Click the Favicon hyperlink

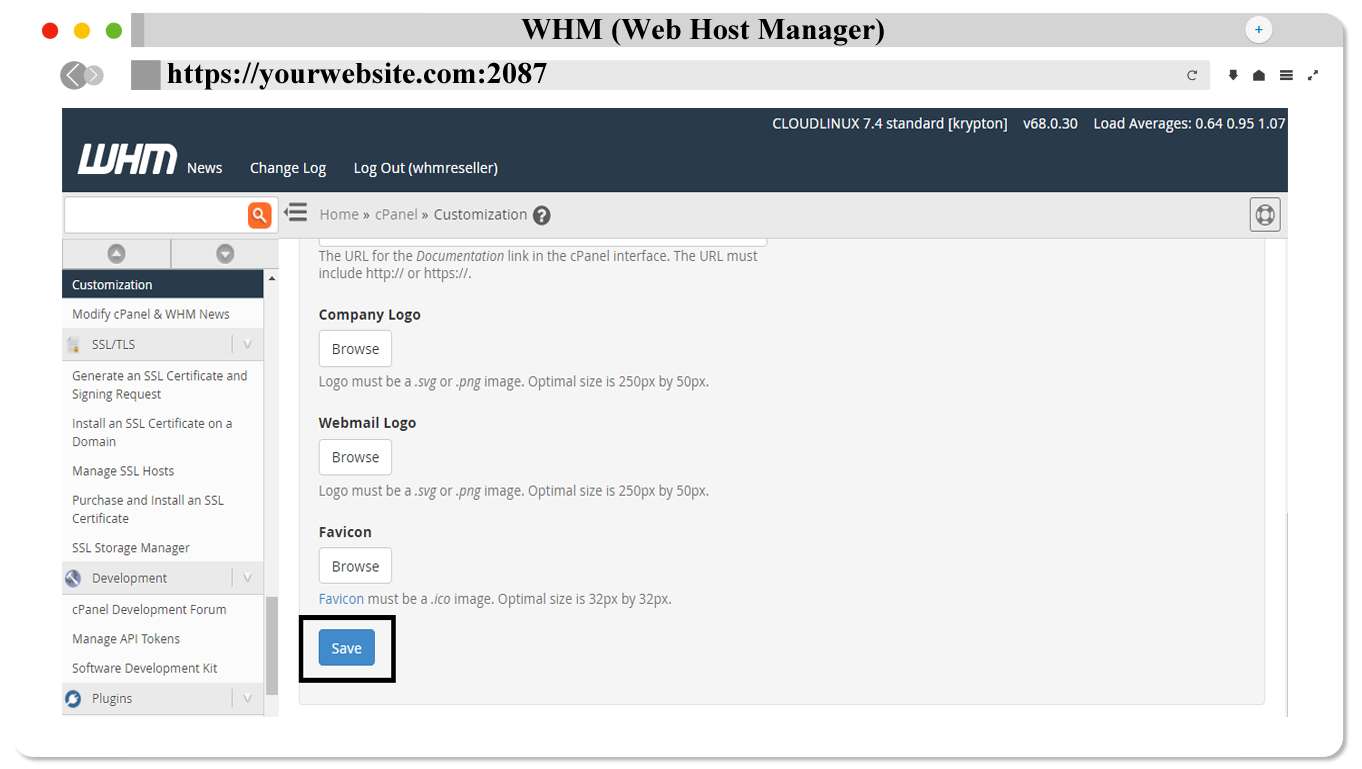(x=341, y=599)
